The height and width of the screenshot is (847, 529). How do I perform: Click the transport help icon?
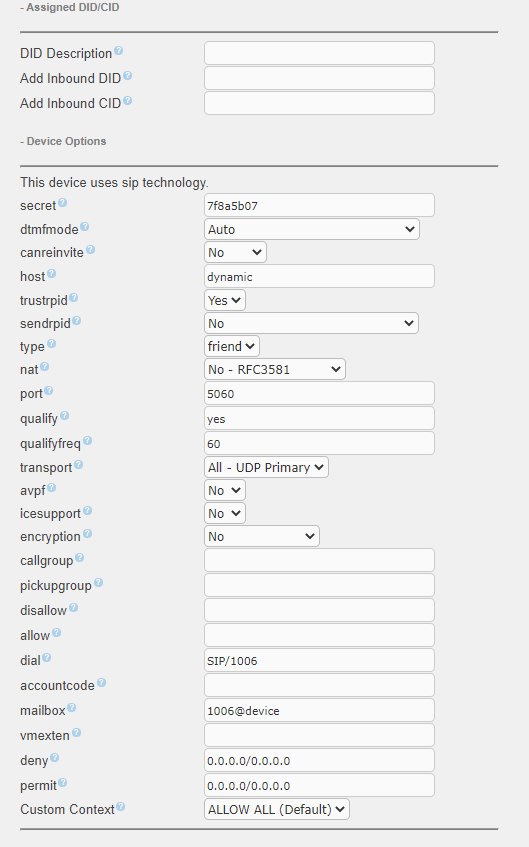[78, 465]
